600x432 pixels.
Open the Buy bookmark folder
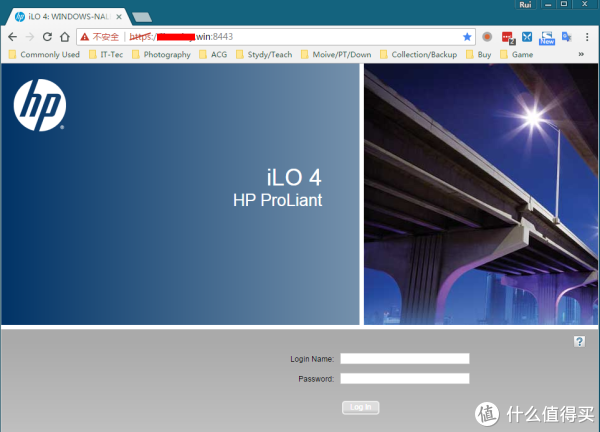click(x=479, y=55)
